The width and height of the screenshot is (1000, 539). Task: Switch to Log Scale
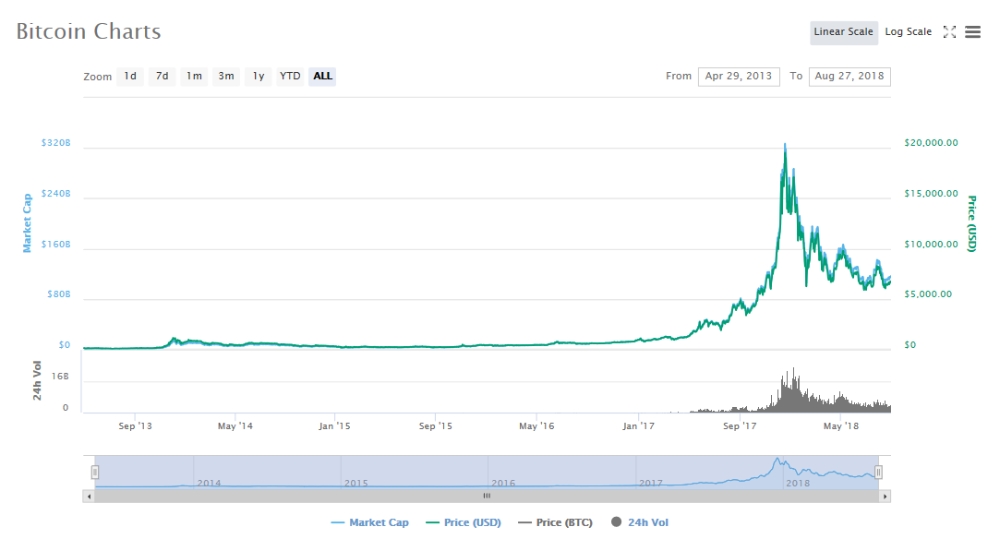tap(908, 32)
